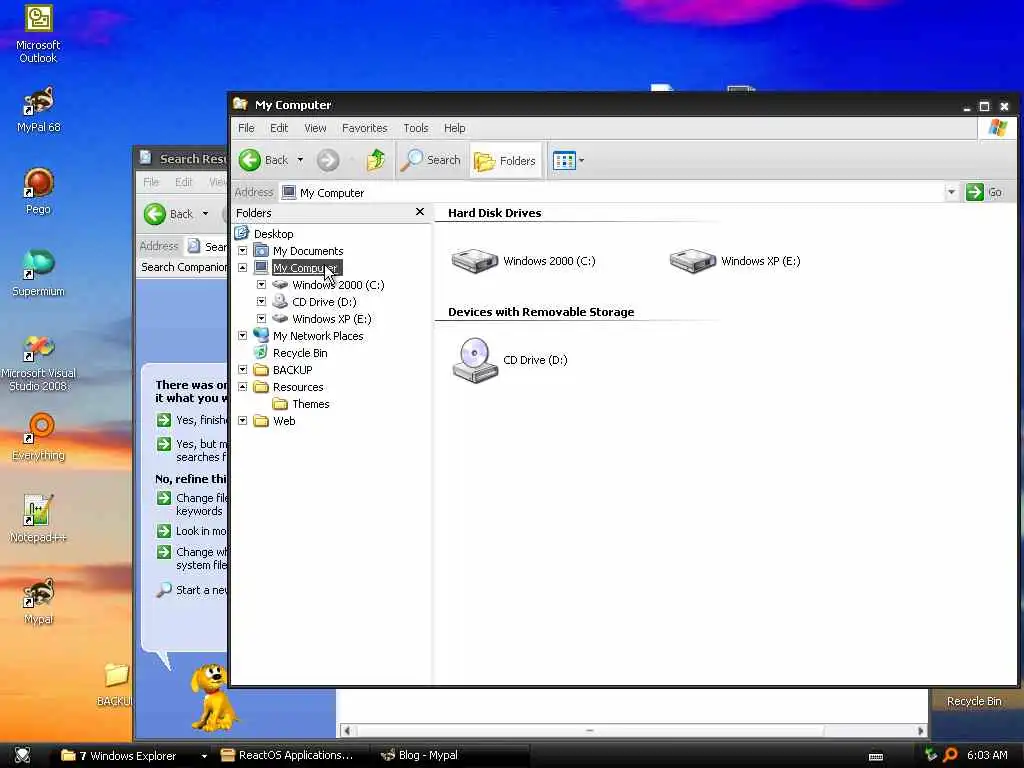Viewport: 1024px width, 768px height.
Task: Open the Start button on taskbar
Action: pos(22,755)
